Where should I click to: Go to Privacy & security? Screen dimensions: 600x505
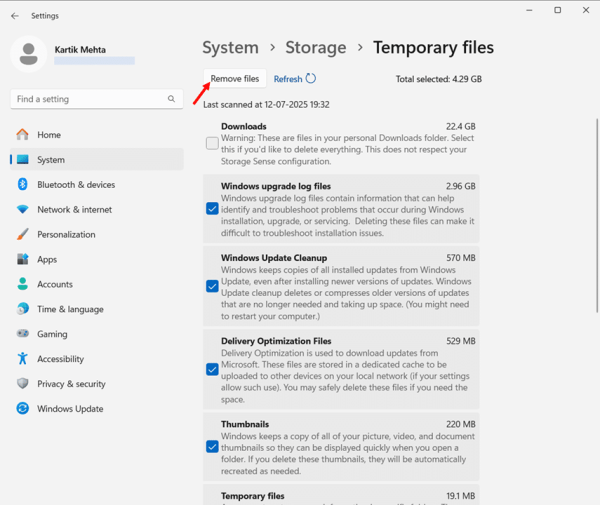click(97, 383)
